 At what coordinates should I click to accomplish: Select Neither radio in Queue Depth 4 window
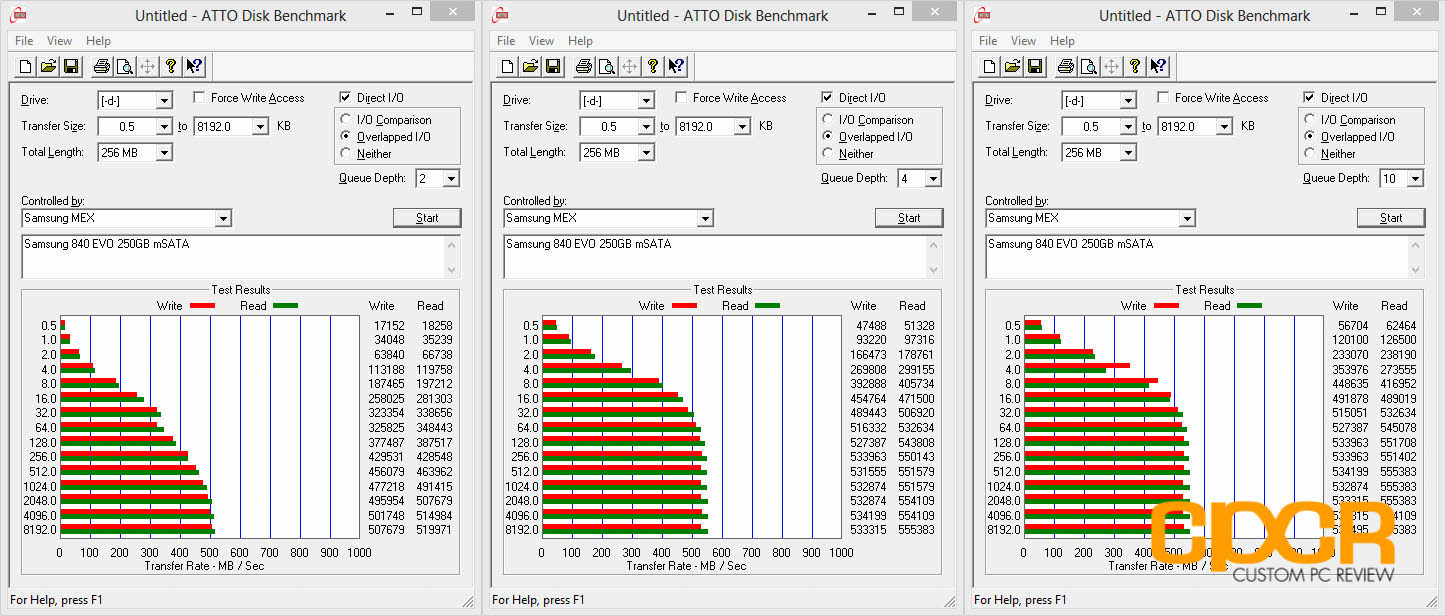pyautogui.click(x=828, y=154)
